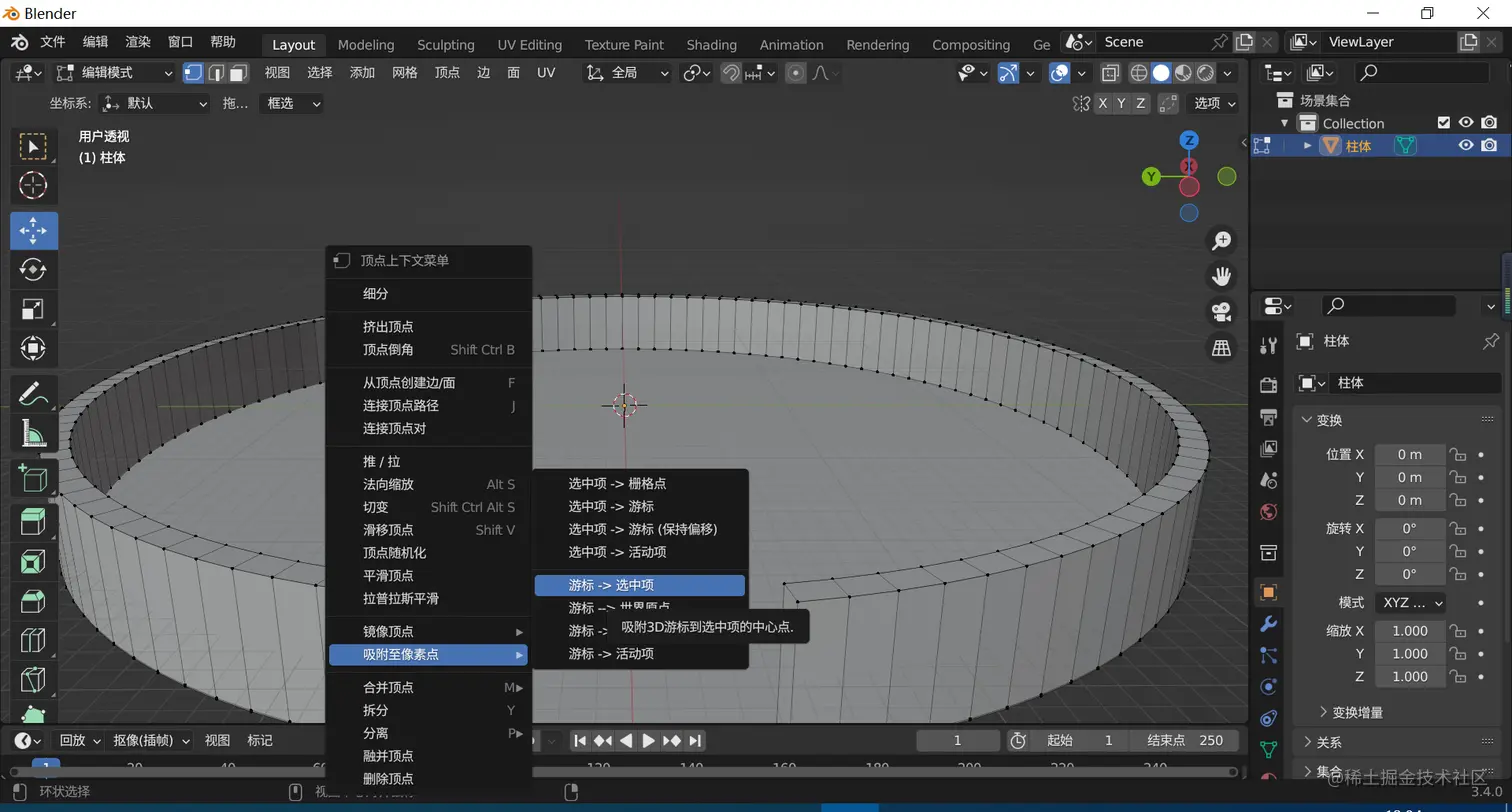Click the 缩放 Z value field
The width and height of the screenshot is (1512, 812).
[x=1410, y=677]
